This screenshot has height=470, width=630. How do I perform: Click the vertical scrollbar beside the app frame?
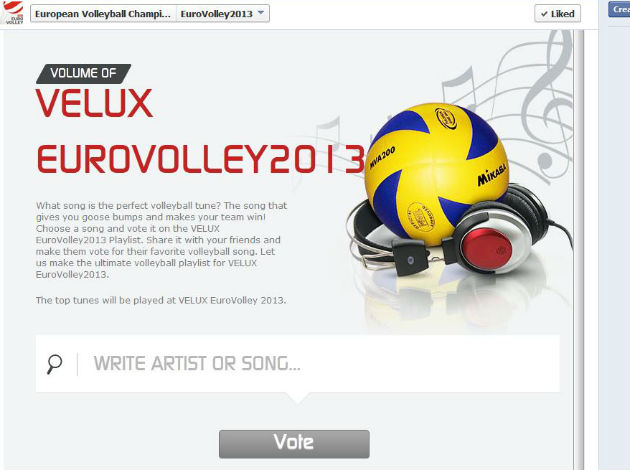coord(579,249)
